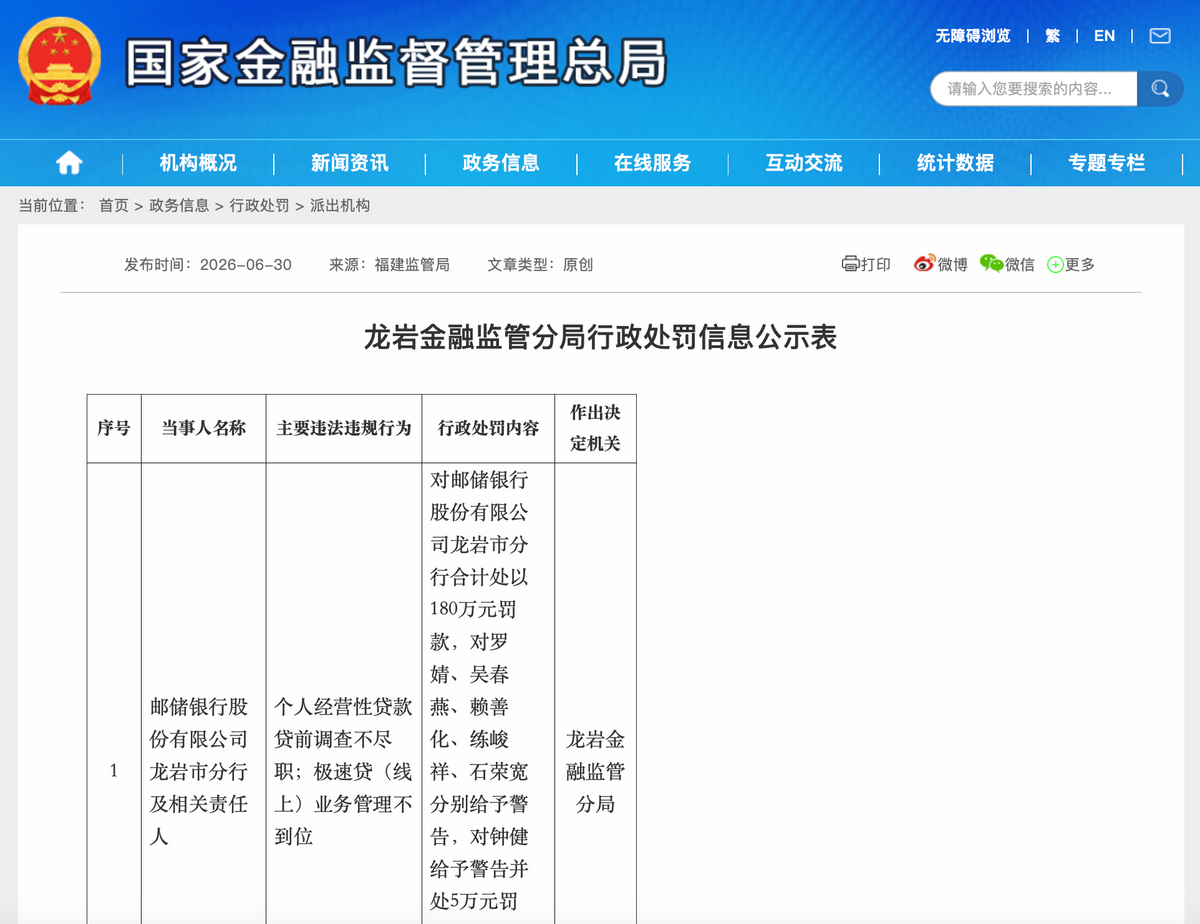
Task: Open the 政务信息 menu
Action: pyautogui.click(x=501, y=163)
